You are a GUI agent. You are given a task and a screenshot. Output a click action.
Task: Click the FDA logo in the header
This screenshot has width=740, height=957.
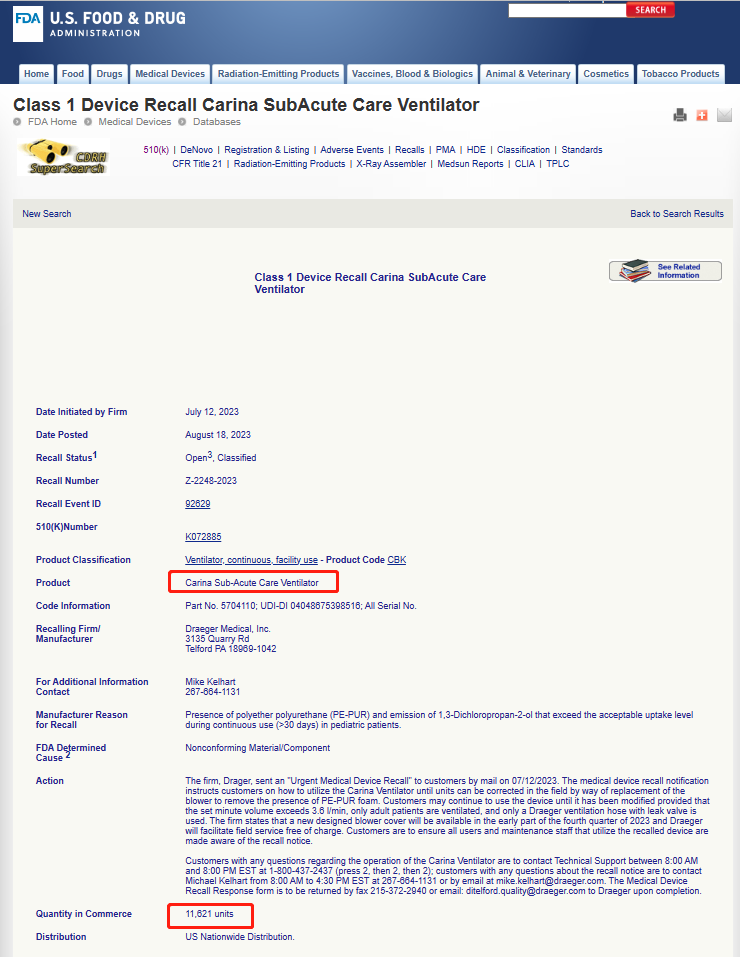28,25
